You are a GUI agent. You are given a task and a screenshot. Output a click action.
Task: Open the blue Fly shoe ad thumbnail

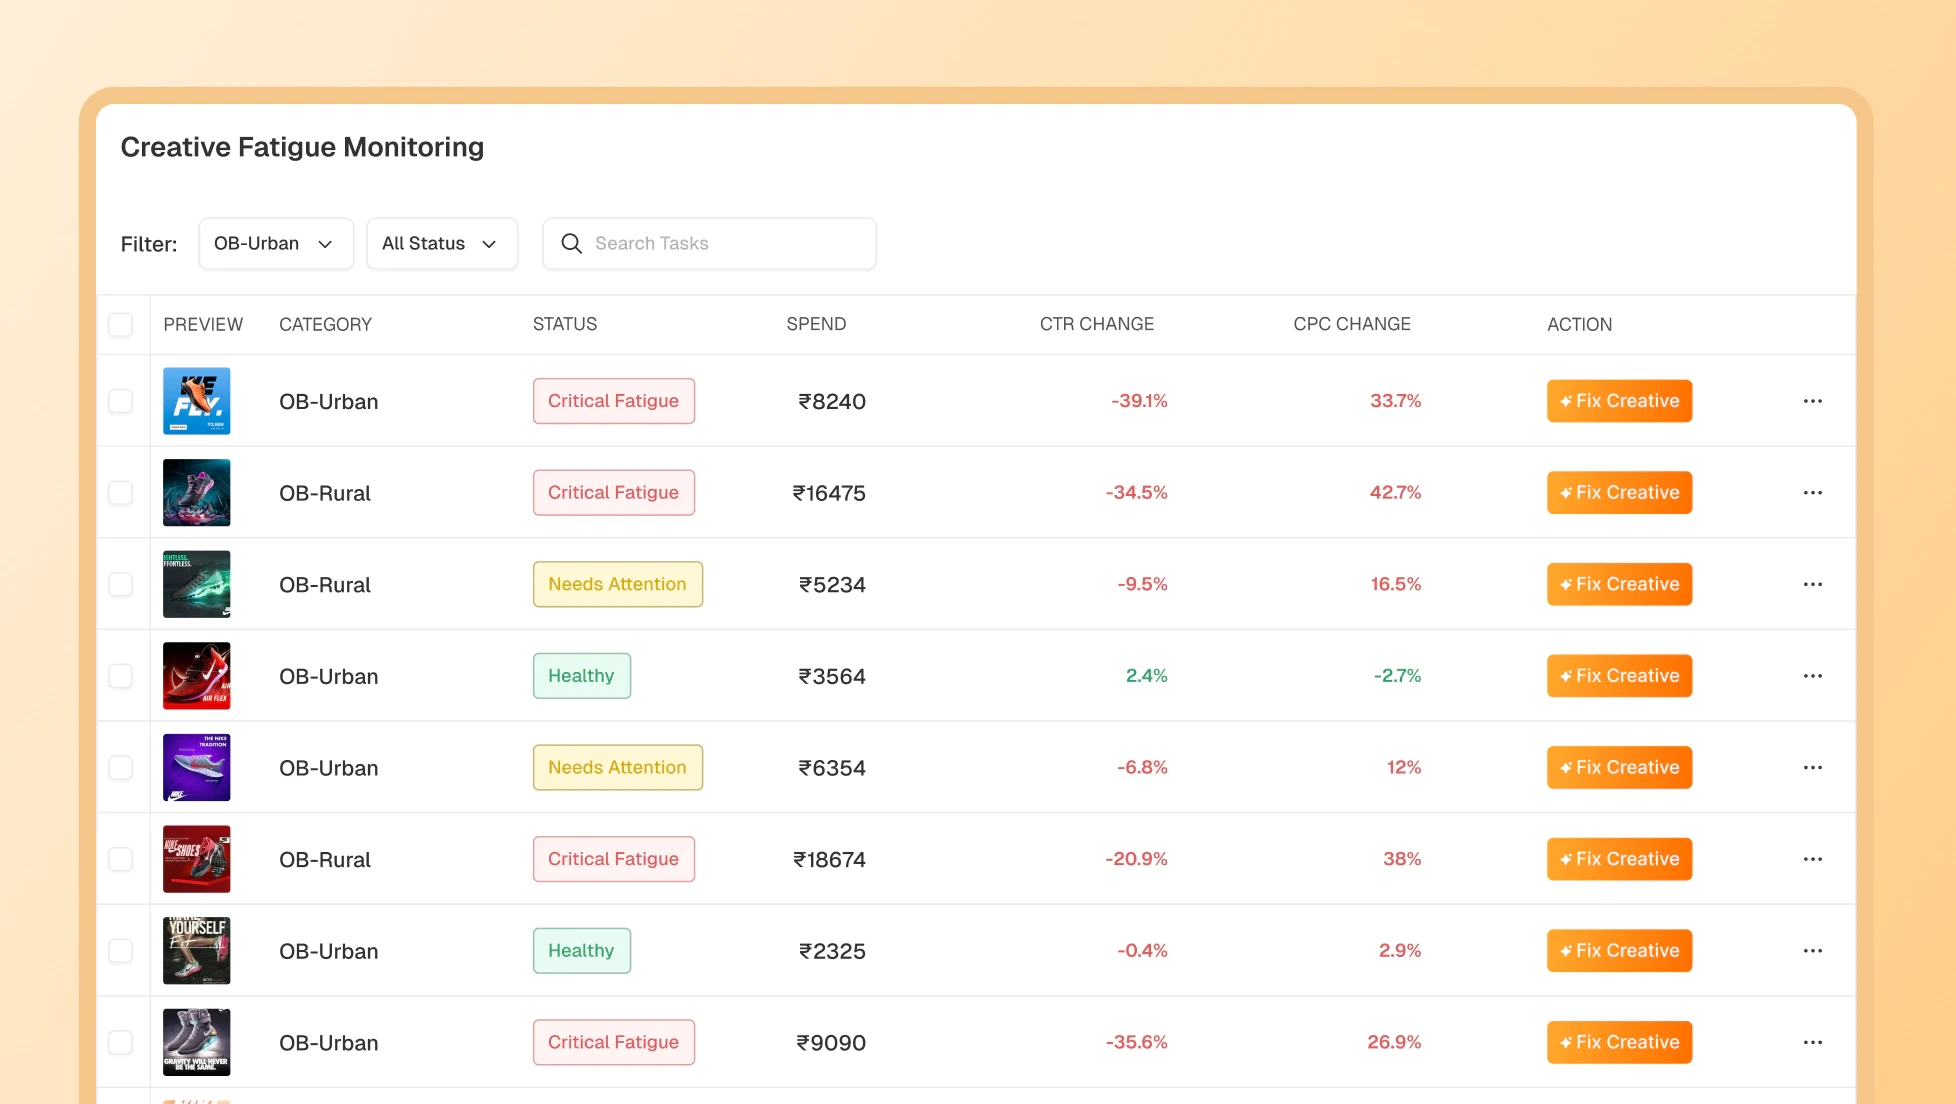click(x=197, y=401)
